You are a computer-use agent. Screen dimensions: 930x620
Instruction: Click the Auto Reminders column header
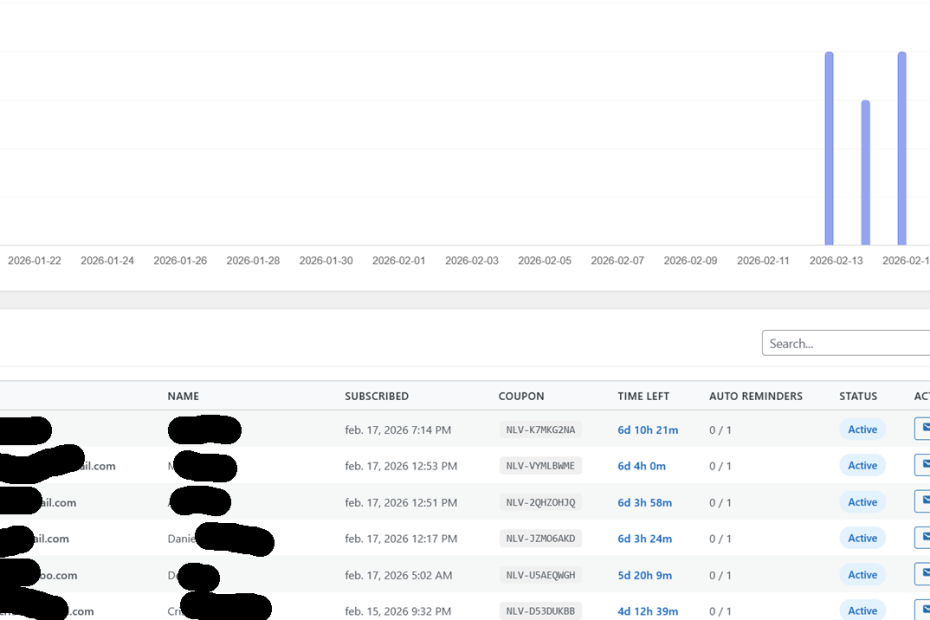(755, 396)
